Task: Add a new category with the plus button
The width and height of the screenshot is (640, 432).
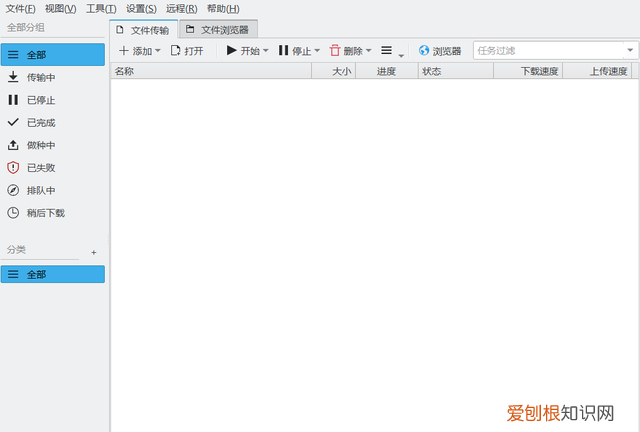Action: pos(93,252)
